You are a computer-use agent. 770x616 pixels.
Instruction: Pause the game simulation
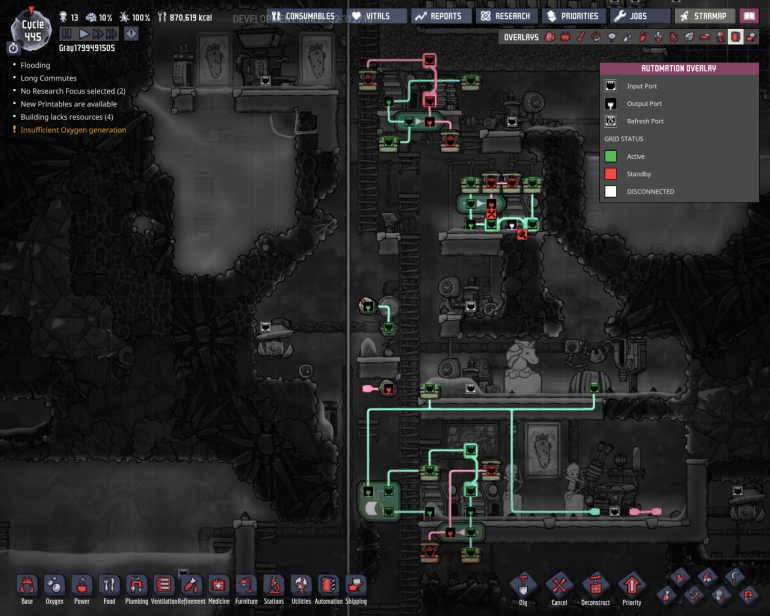coord(66,34)
